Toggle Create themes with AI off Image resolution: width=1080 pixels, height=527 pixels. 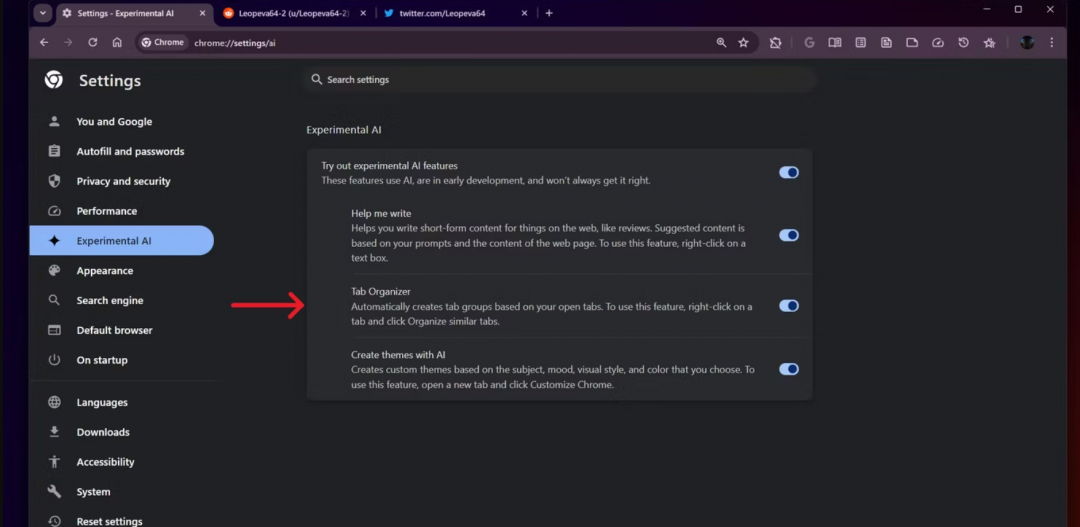pyautogui.click(x=789, y=369)
